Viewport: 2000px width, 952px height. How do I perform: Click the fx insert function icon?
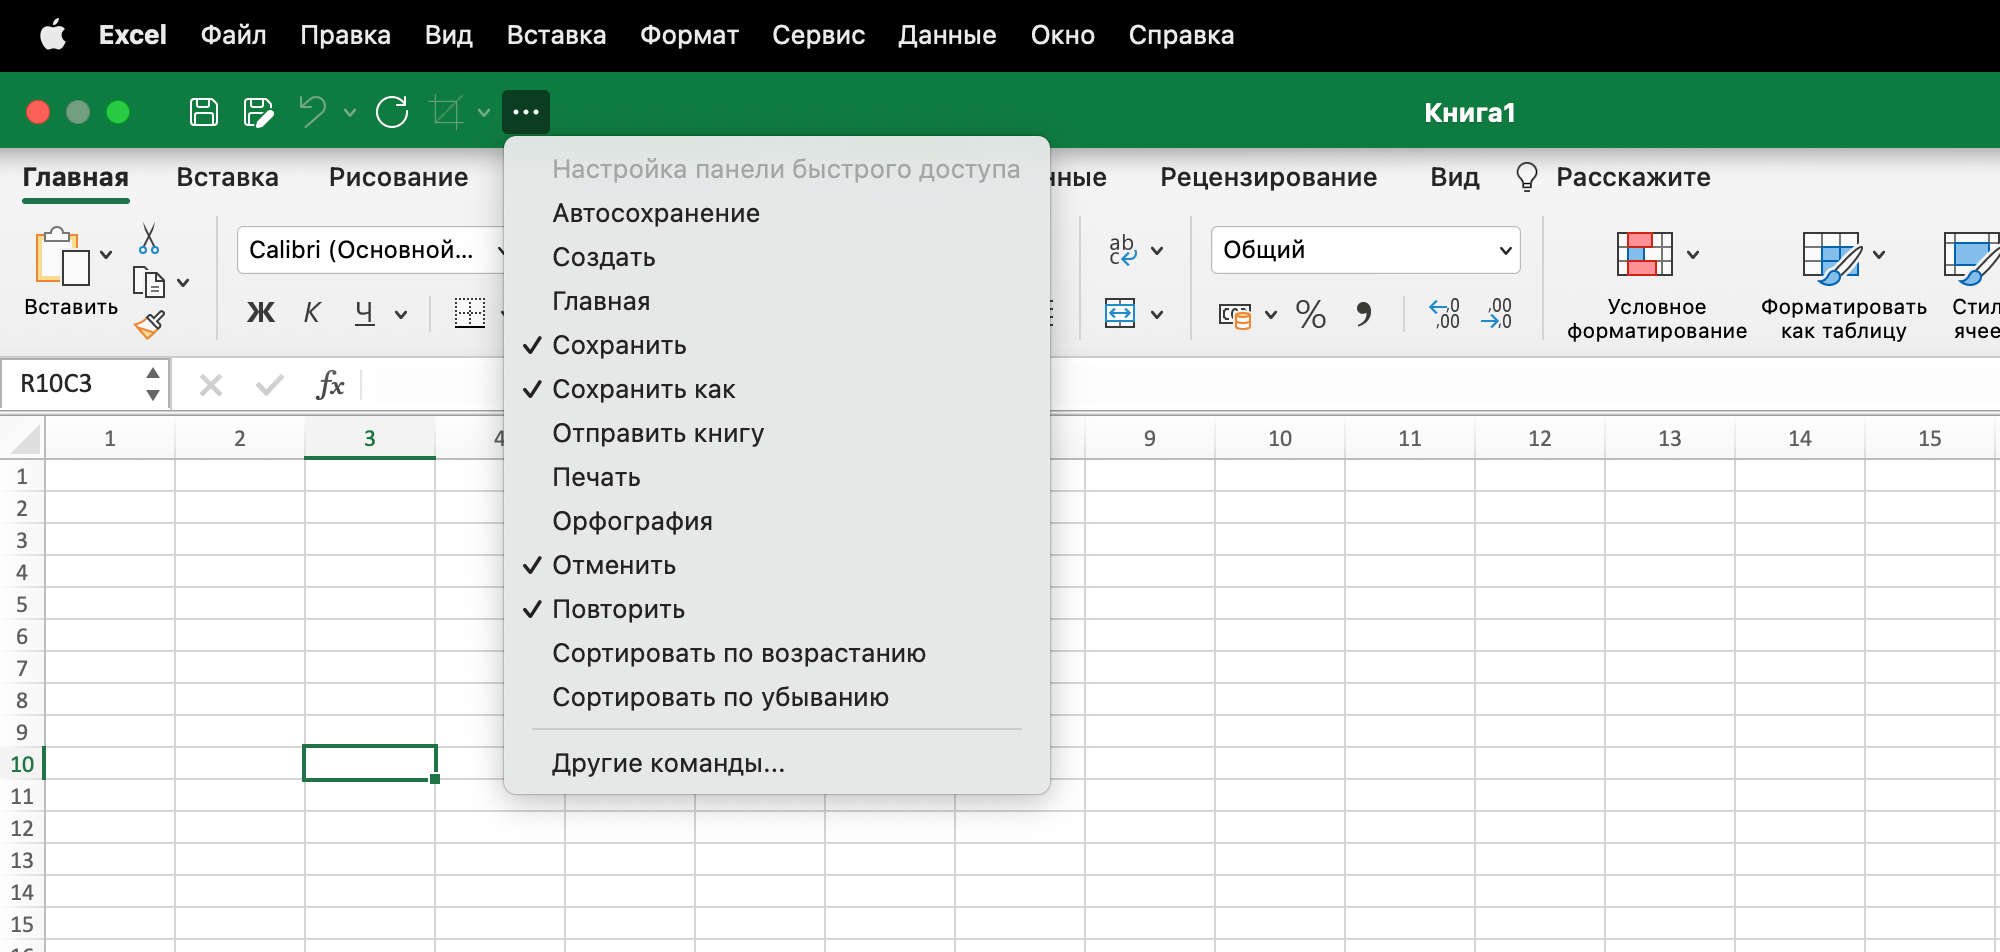[330, 384]
